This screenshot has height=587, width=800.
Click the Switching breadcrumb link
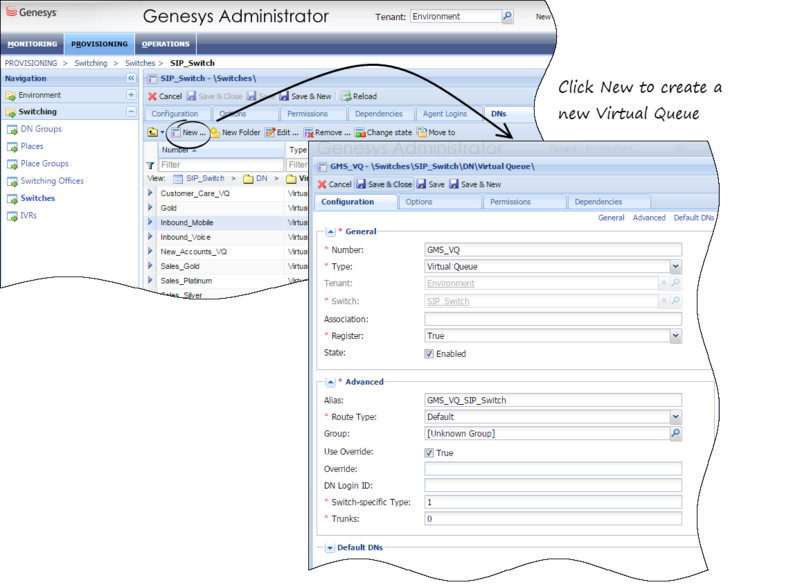[91, 63]
